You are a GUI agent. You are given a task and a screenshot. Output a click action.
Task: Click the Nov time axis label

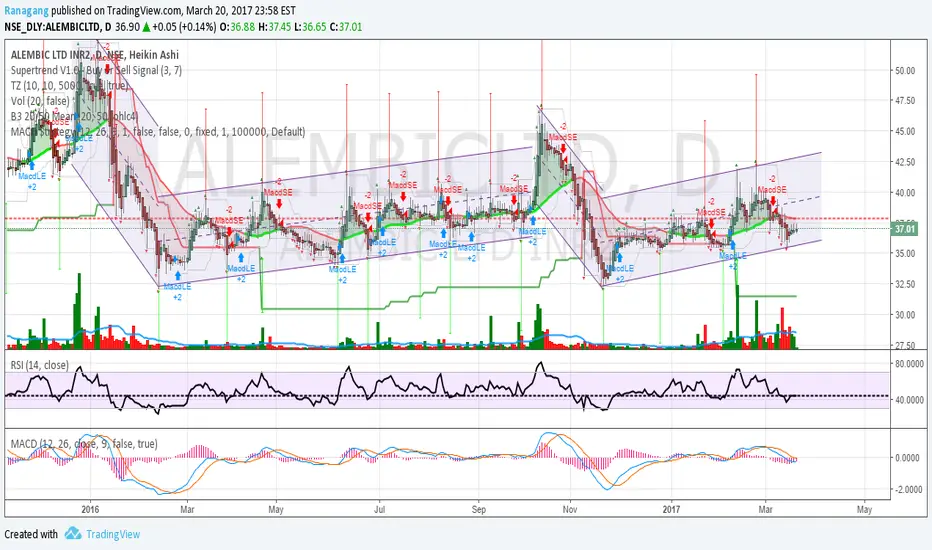pos(569,510)
